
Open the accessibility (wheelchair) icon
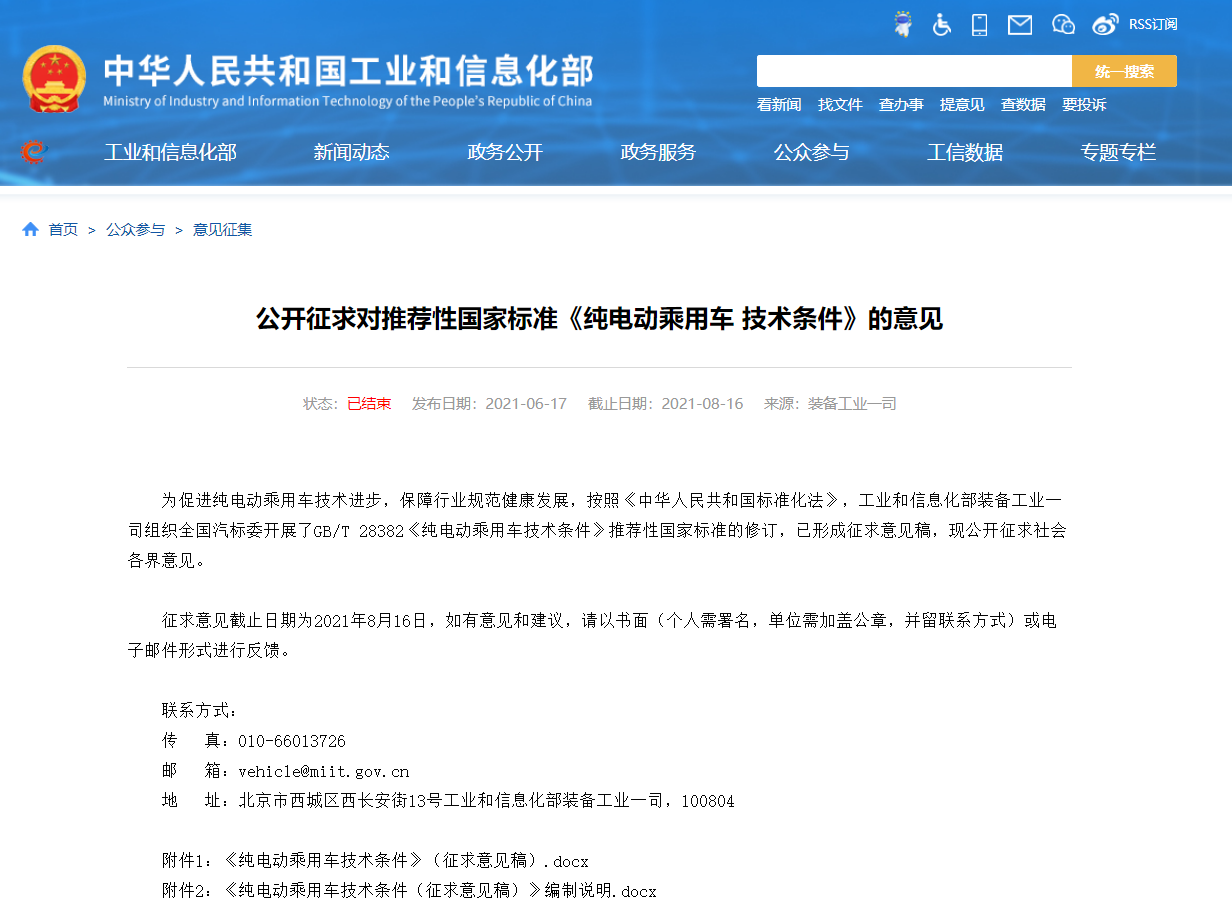coord(941,24)
